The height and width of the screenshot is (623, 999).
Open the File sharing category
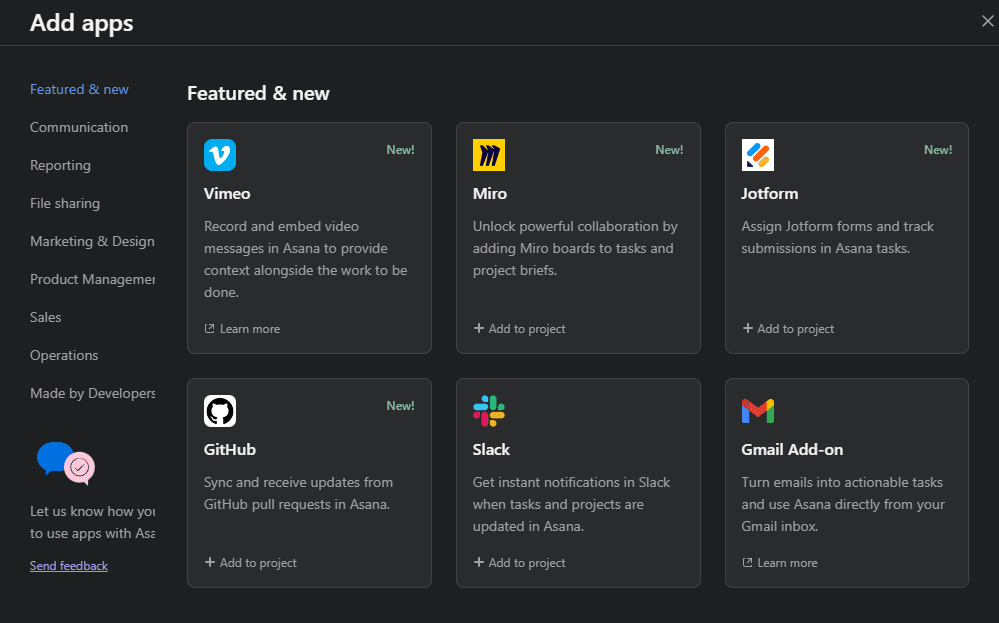click(65, 203)
